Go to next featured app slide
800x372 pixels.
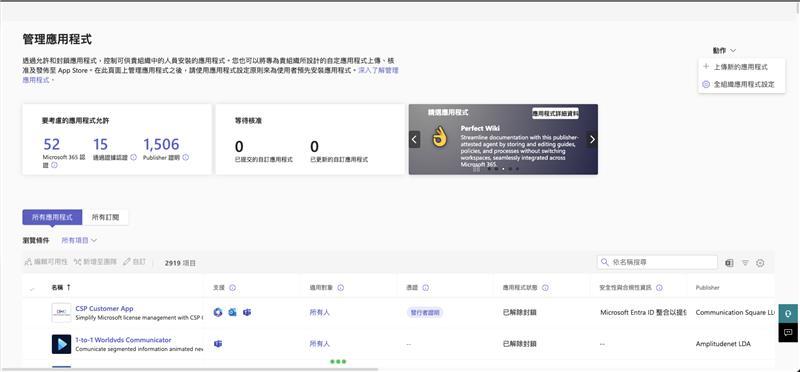592,139
